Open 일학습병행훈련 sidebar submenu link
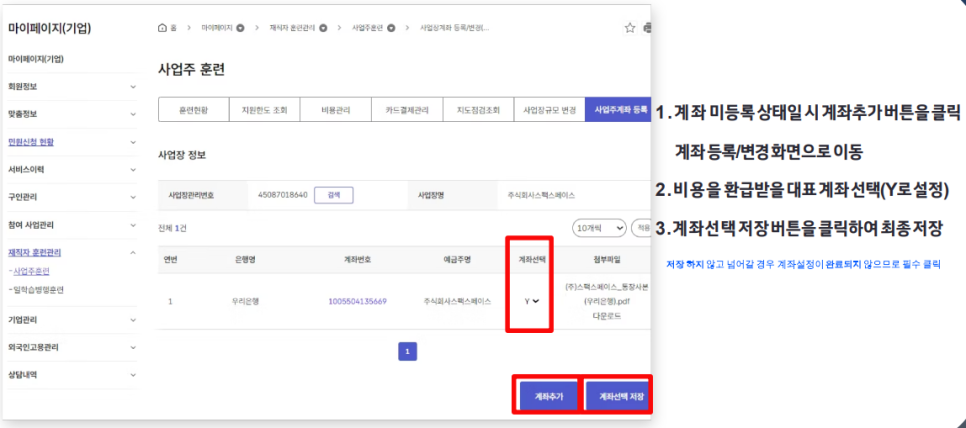The image size is (966, 428). point(38,289)
